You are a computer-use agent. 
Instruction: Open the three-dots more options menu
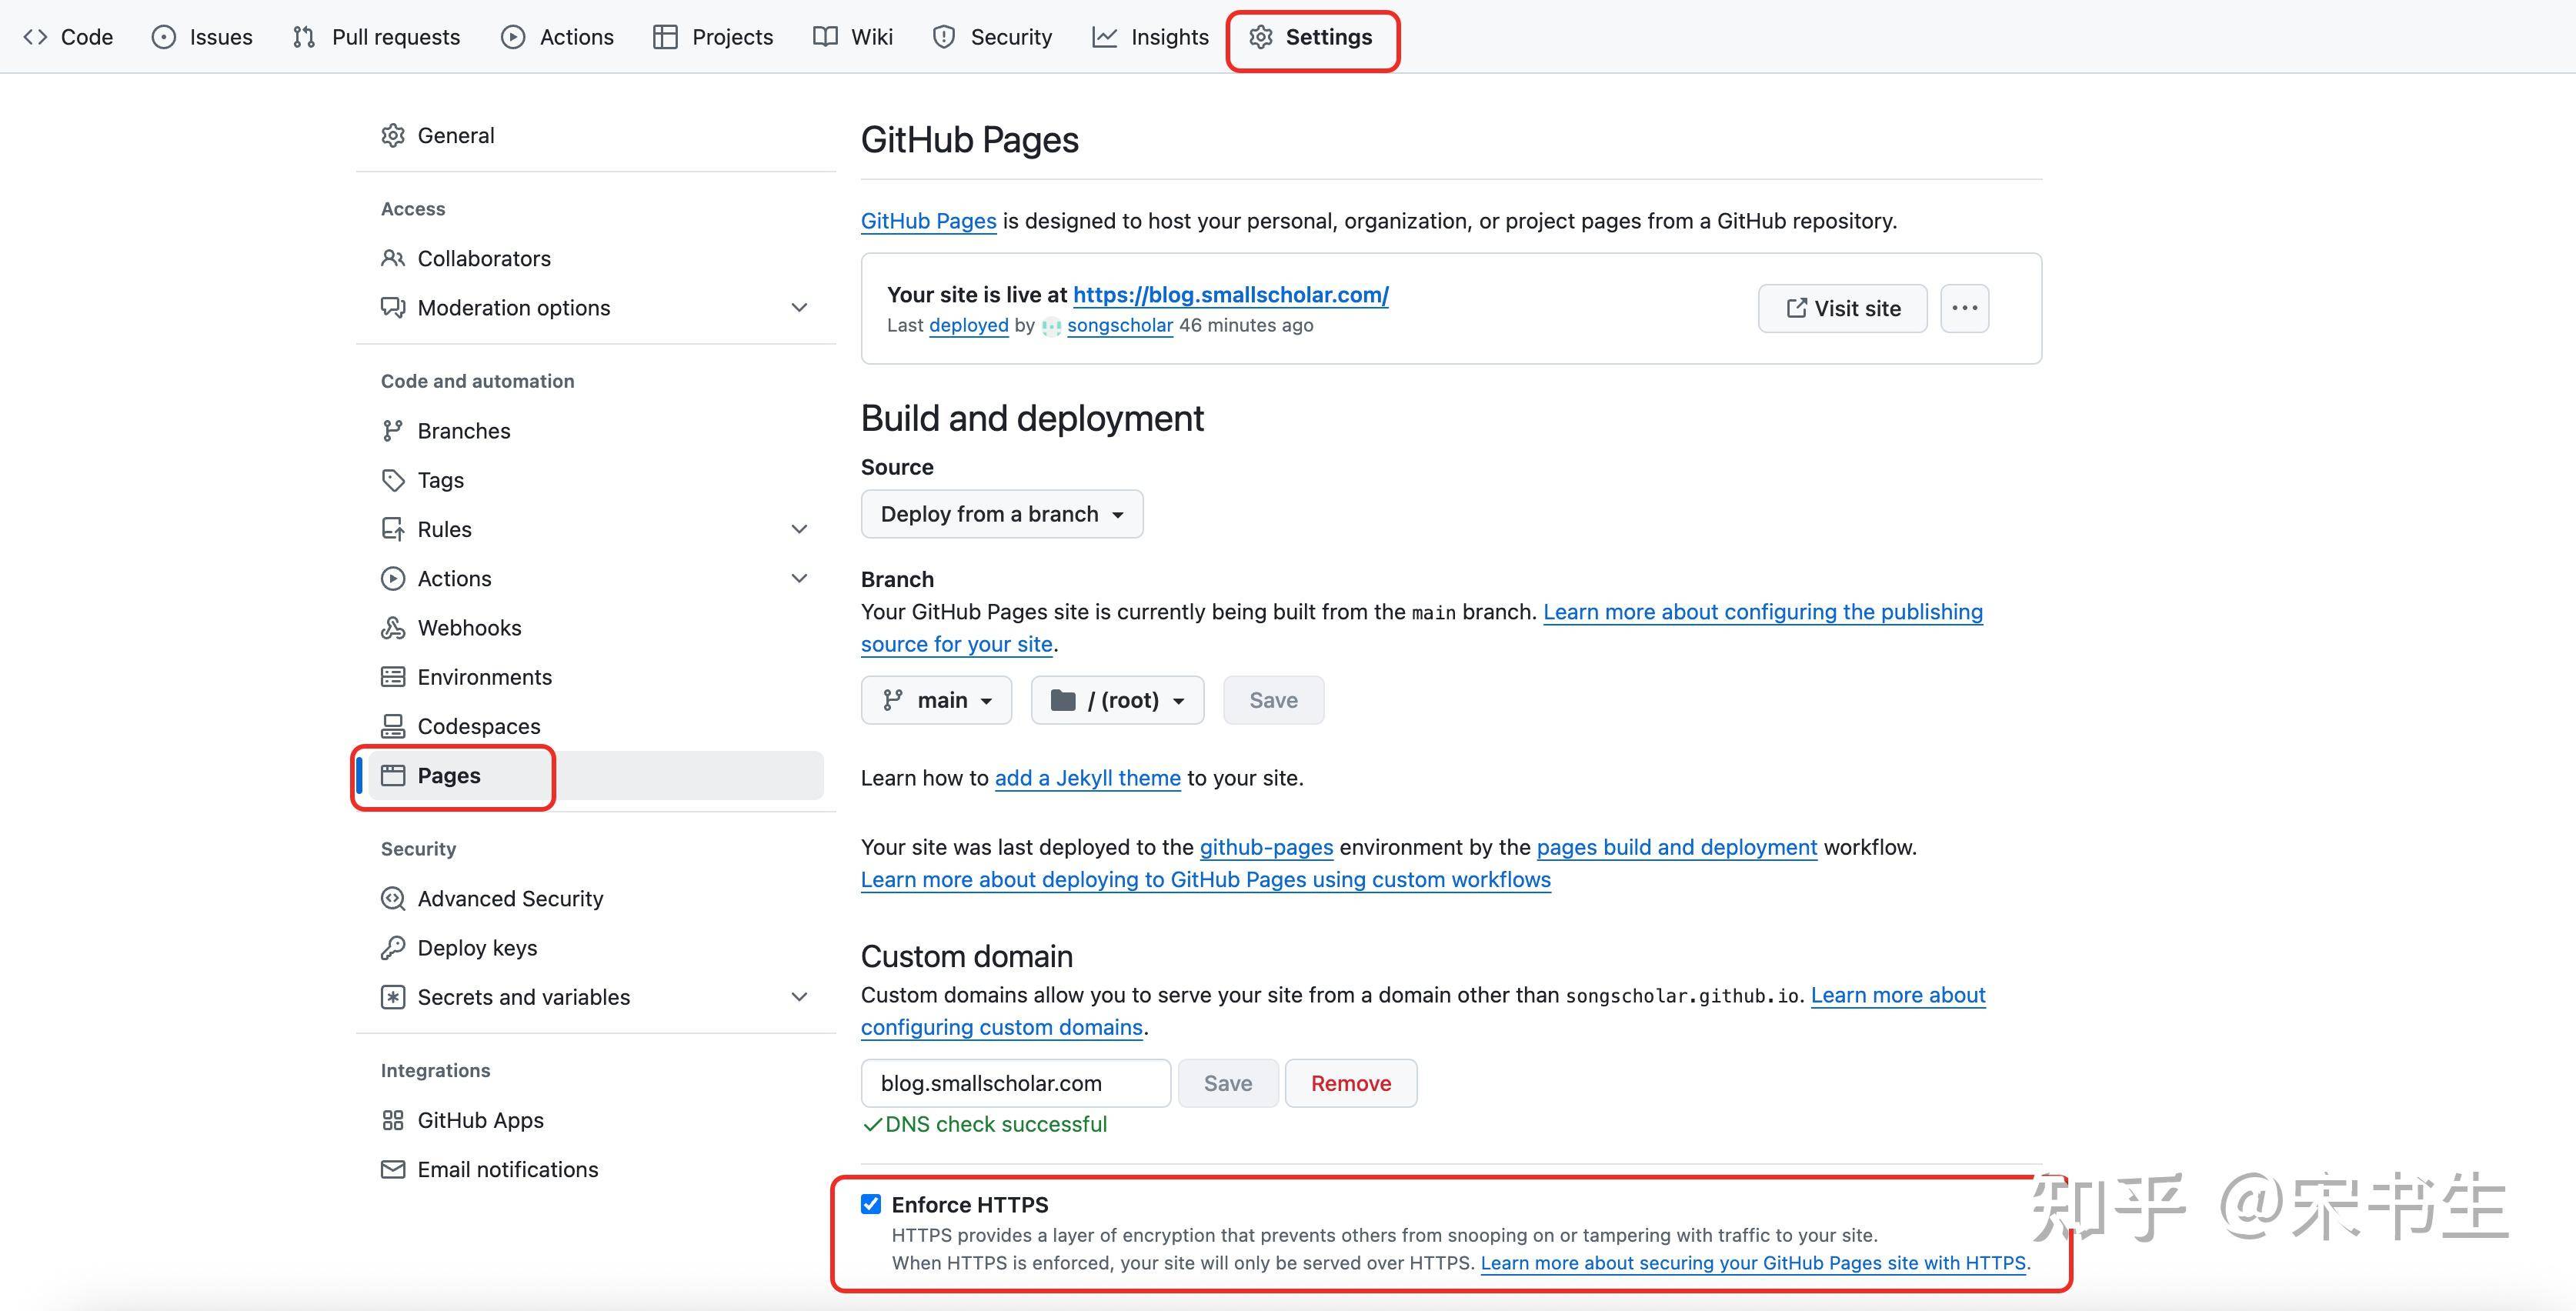click(1964, 308)
